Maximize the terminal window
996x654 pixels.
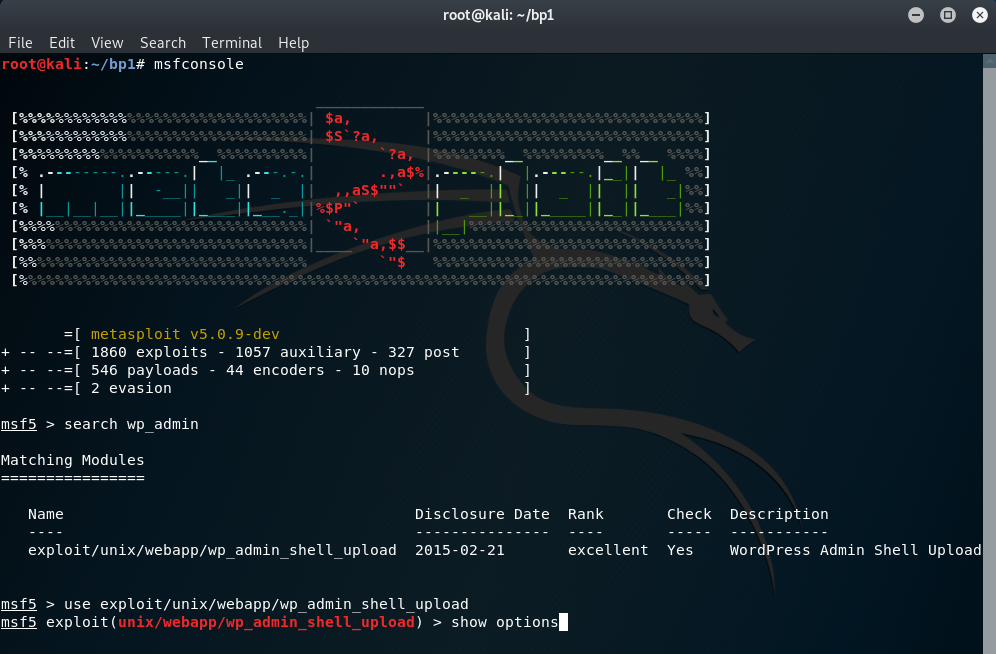coord(948,15)
